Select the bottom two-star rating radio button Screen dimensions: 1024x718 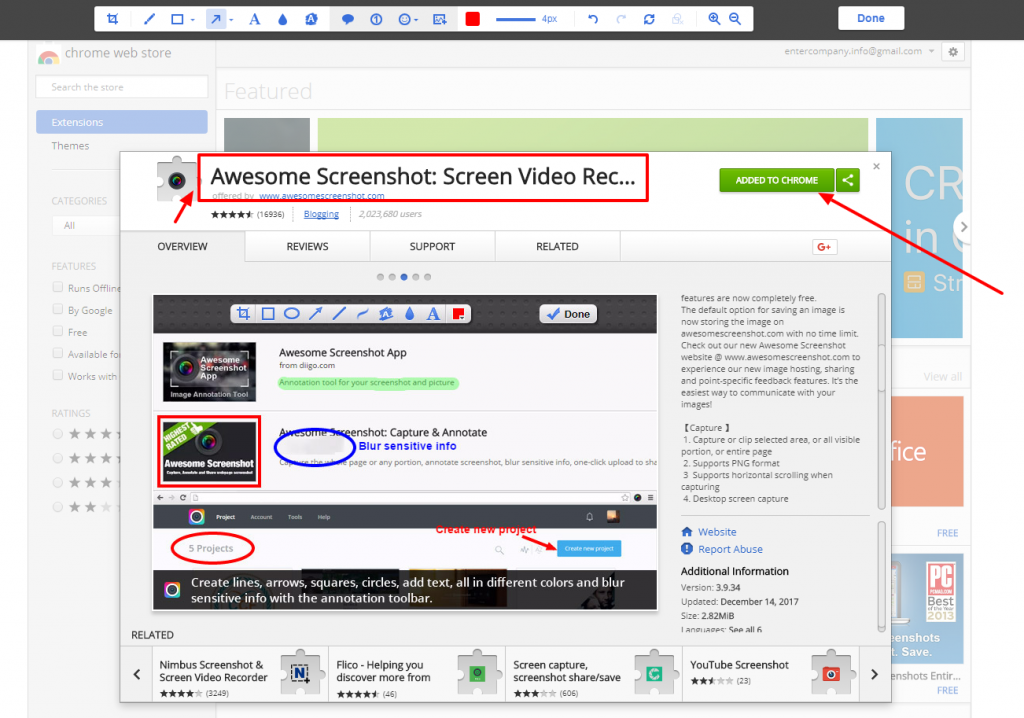(58, 507)
